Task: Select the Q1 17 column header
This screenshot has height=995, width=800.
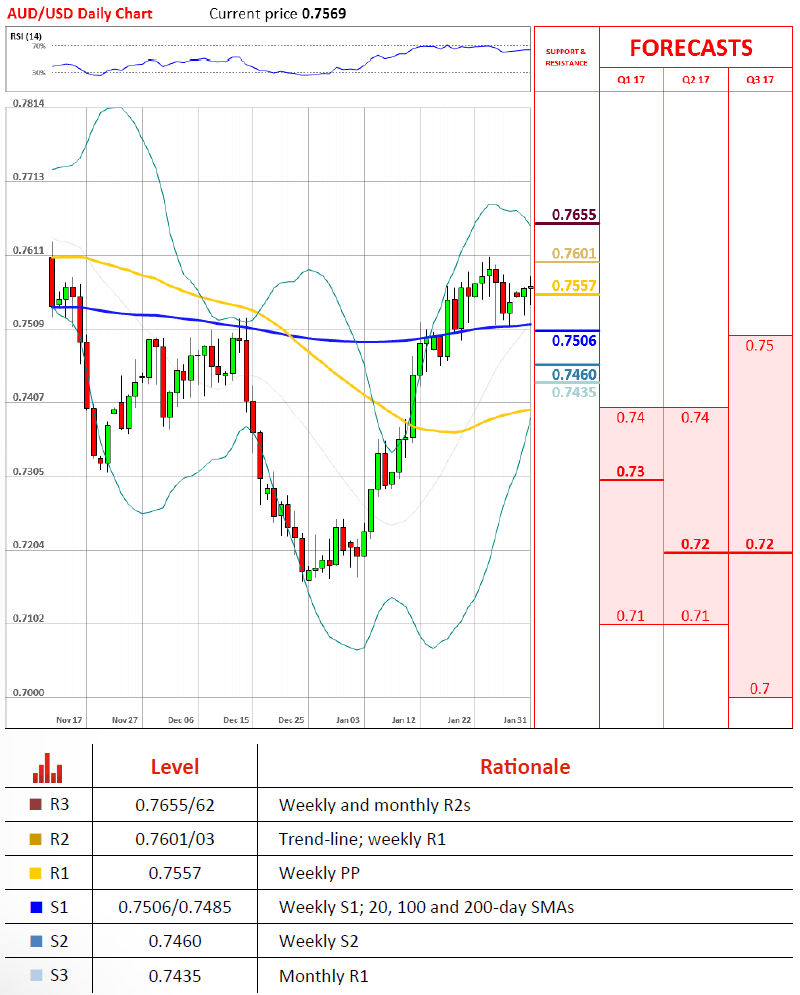Action: coord(631,79)
